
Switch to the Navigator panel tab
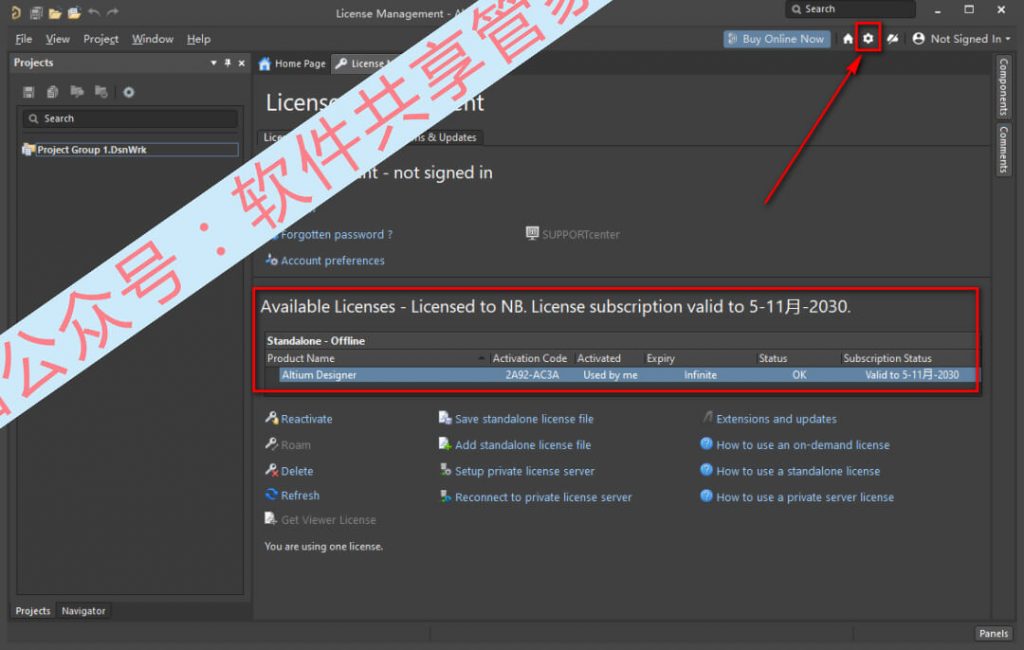[83, 610]
